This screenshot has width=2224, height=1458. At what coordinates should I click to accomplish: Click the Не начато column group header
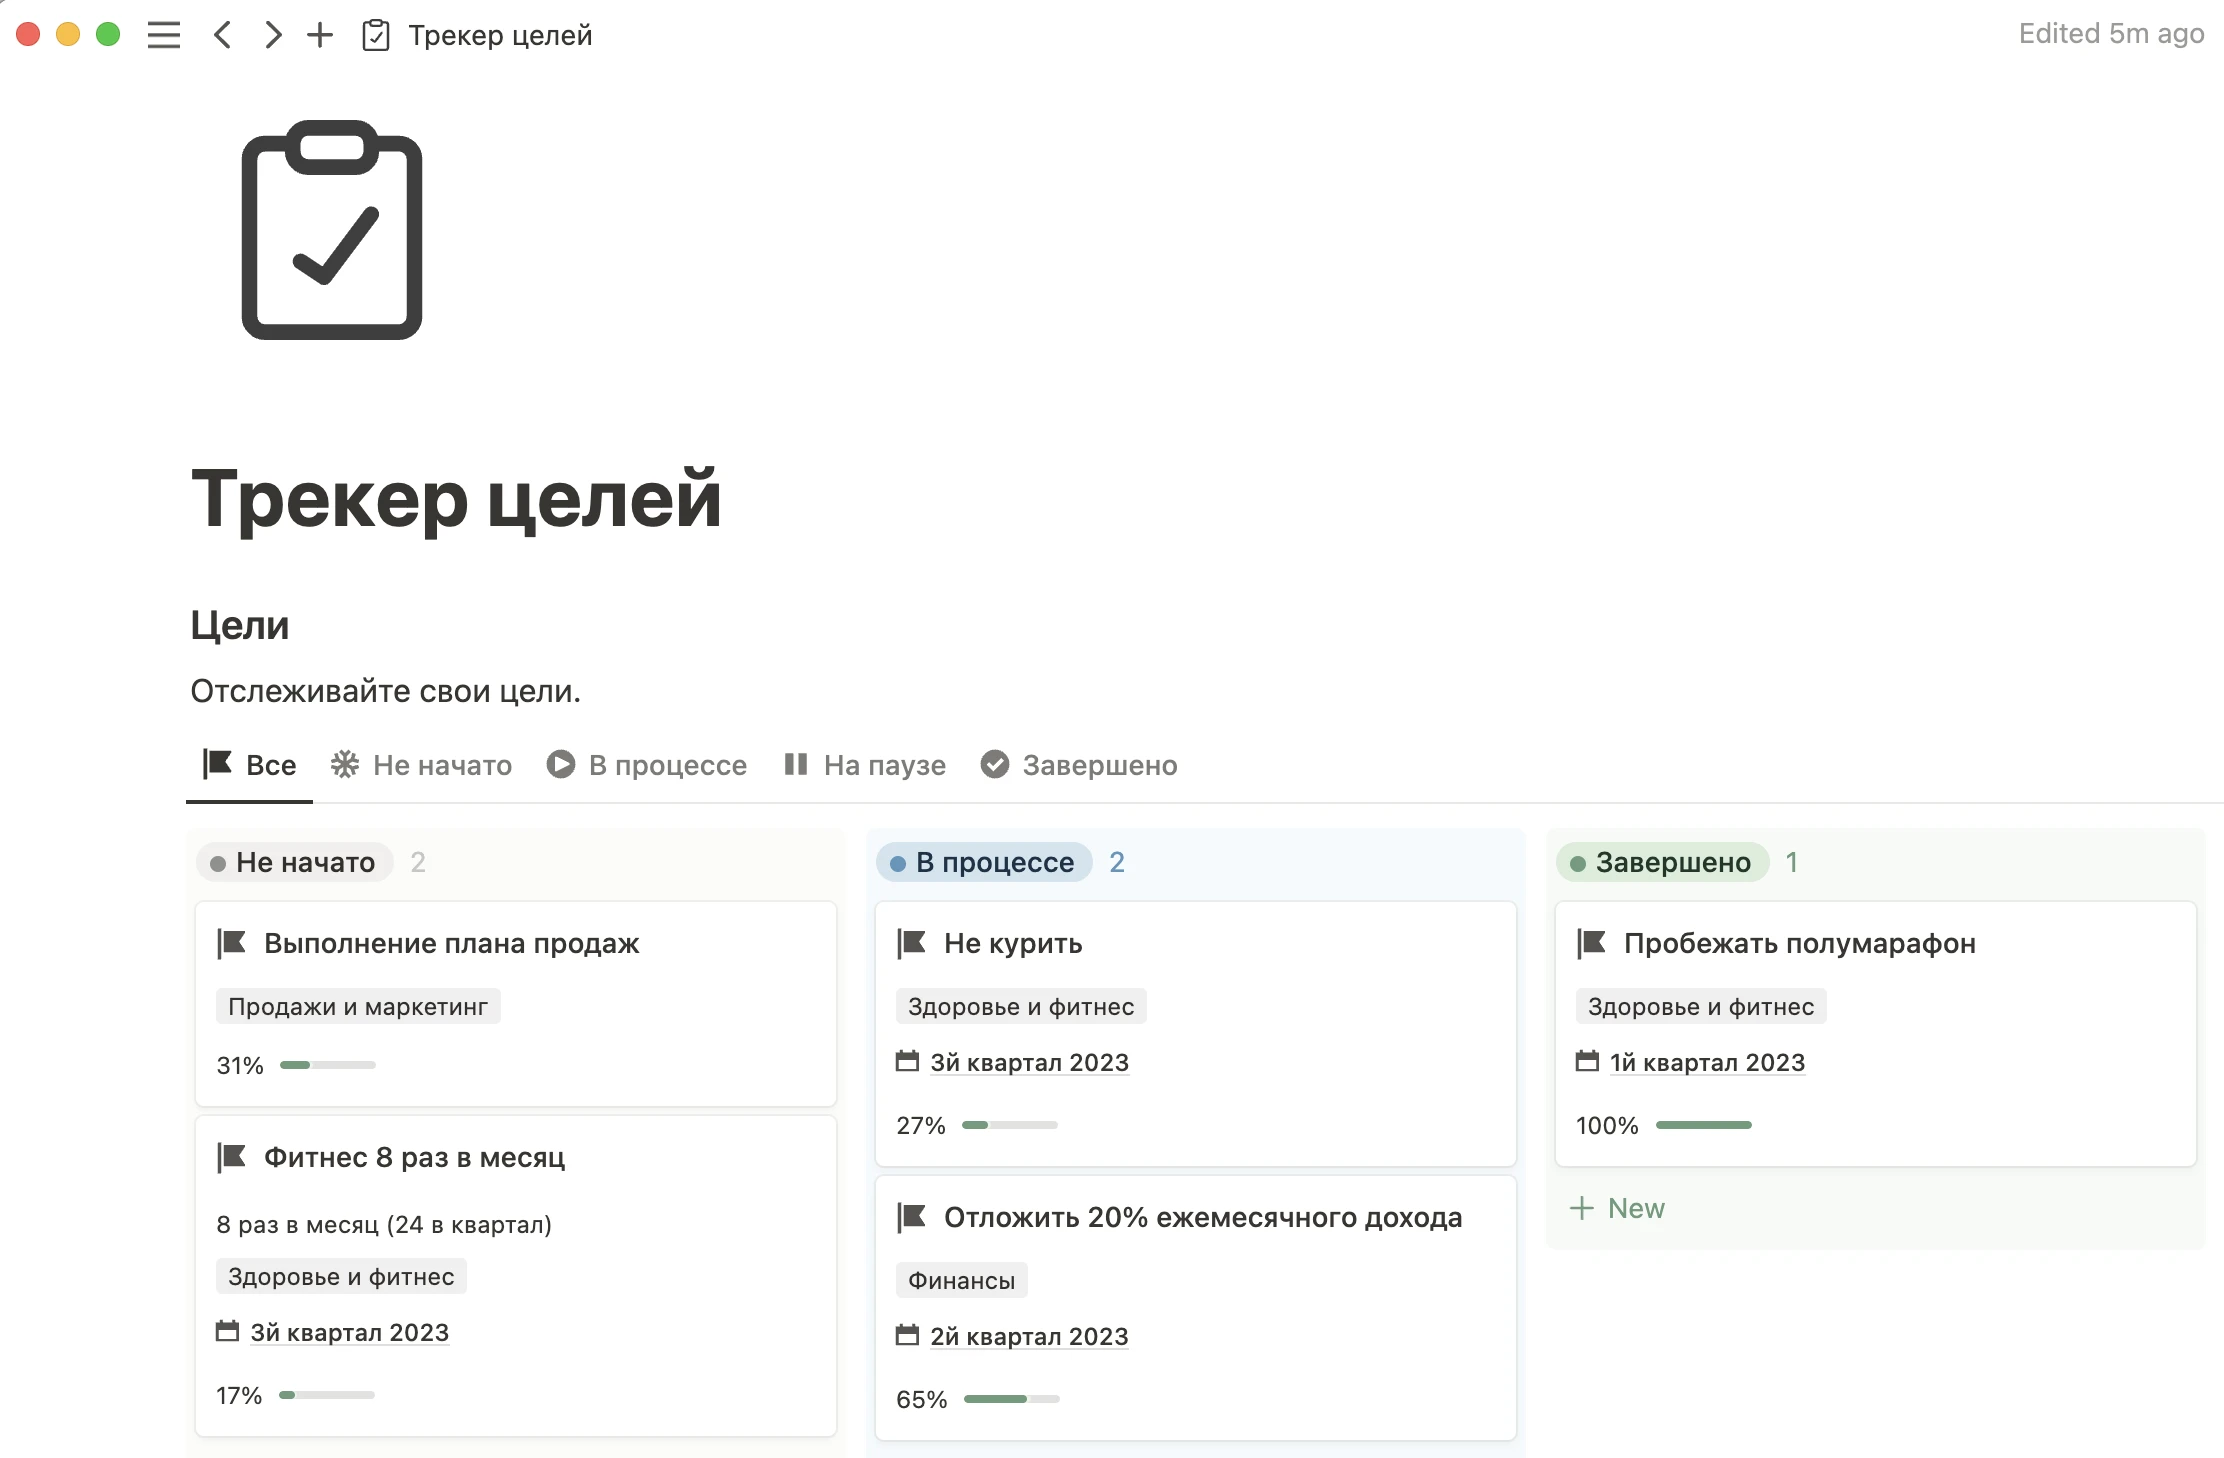(x=296, y=862)
